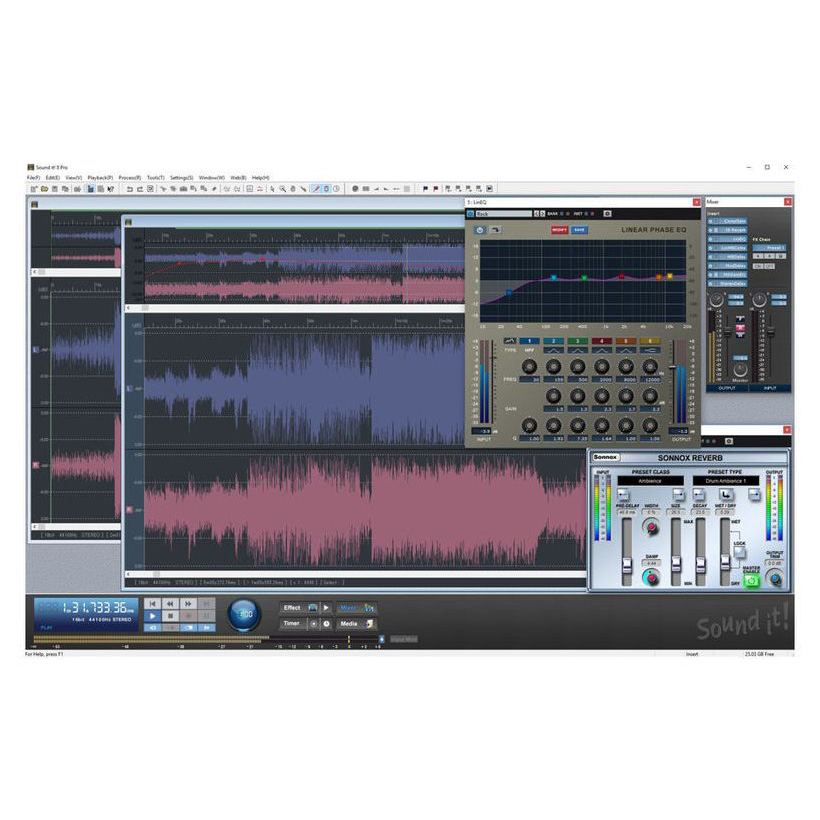820x820 pixels.
Task: Click the fast forward transport button
Action: [188, 603]
